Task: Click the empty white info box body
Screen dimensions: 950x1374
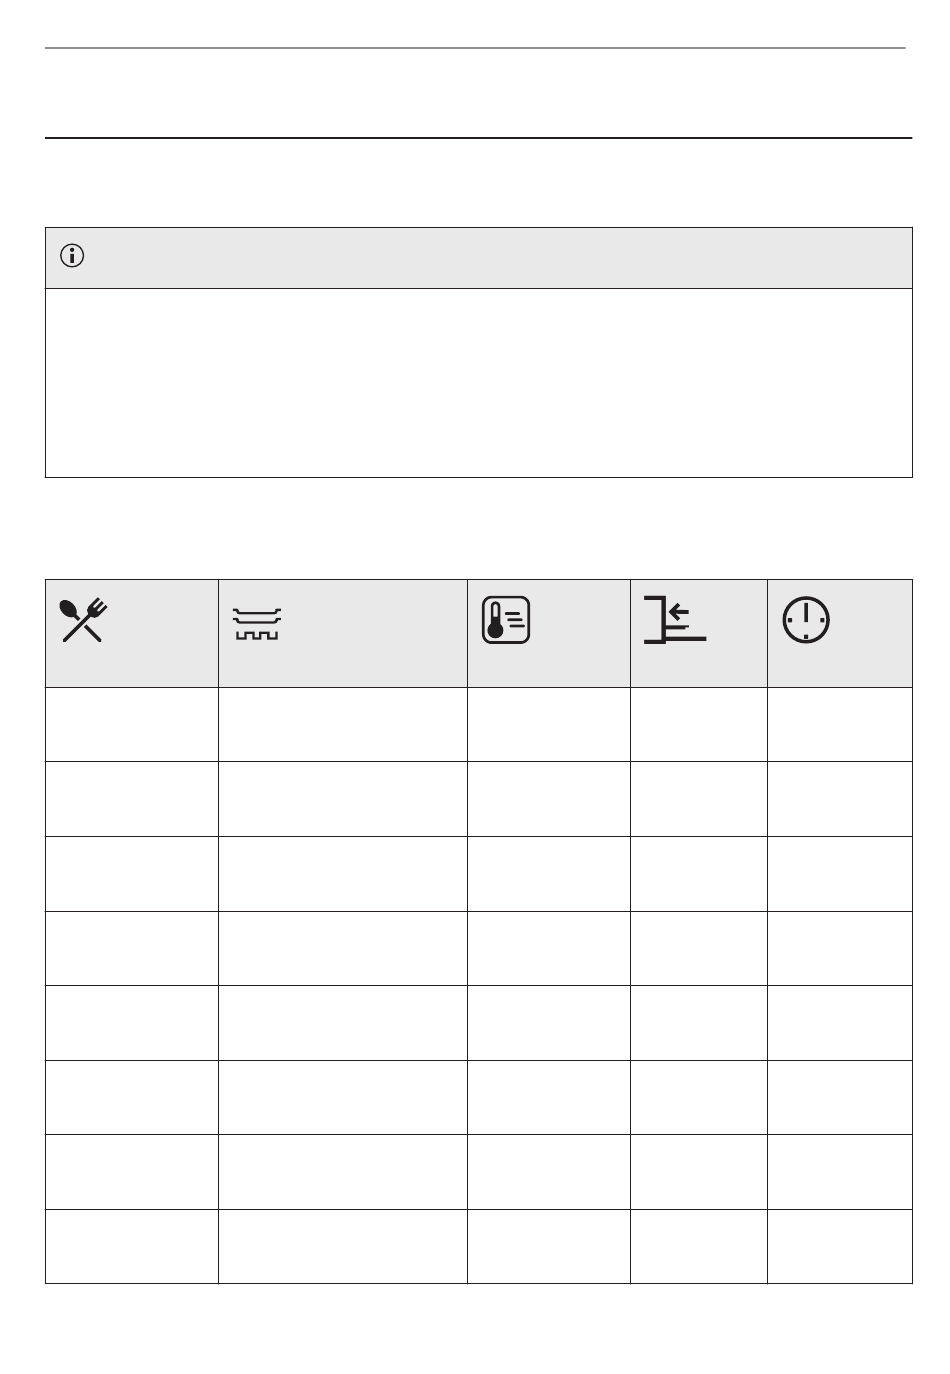Action: 478,382
